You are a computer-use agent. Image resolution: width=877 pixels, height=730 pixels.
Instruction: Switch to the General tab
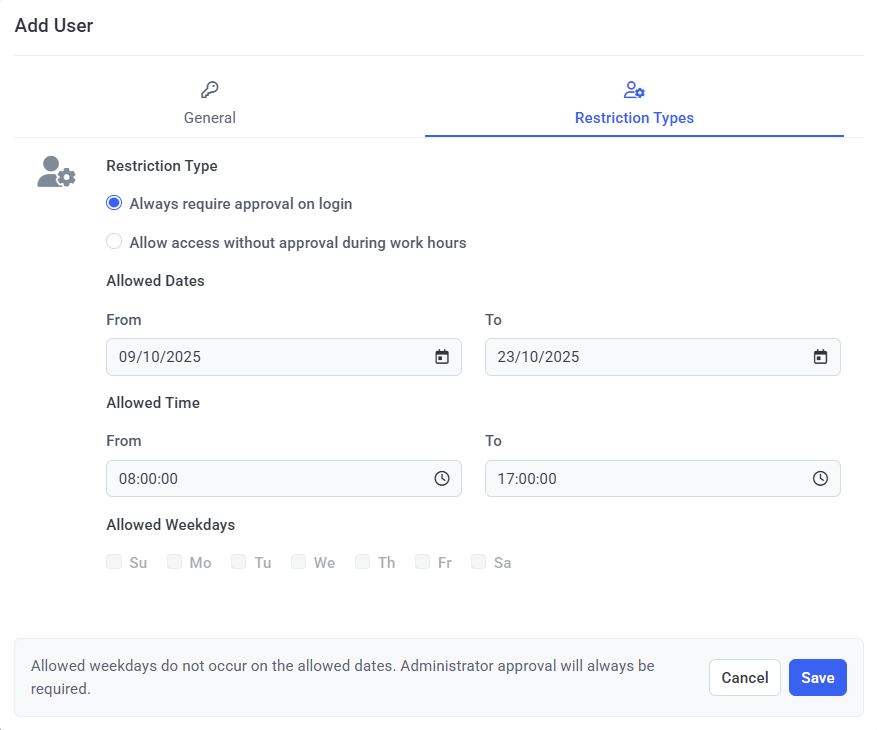click(209, 117)
